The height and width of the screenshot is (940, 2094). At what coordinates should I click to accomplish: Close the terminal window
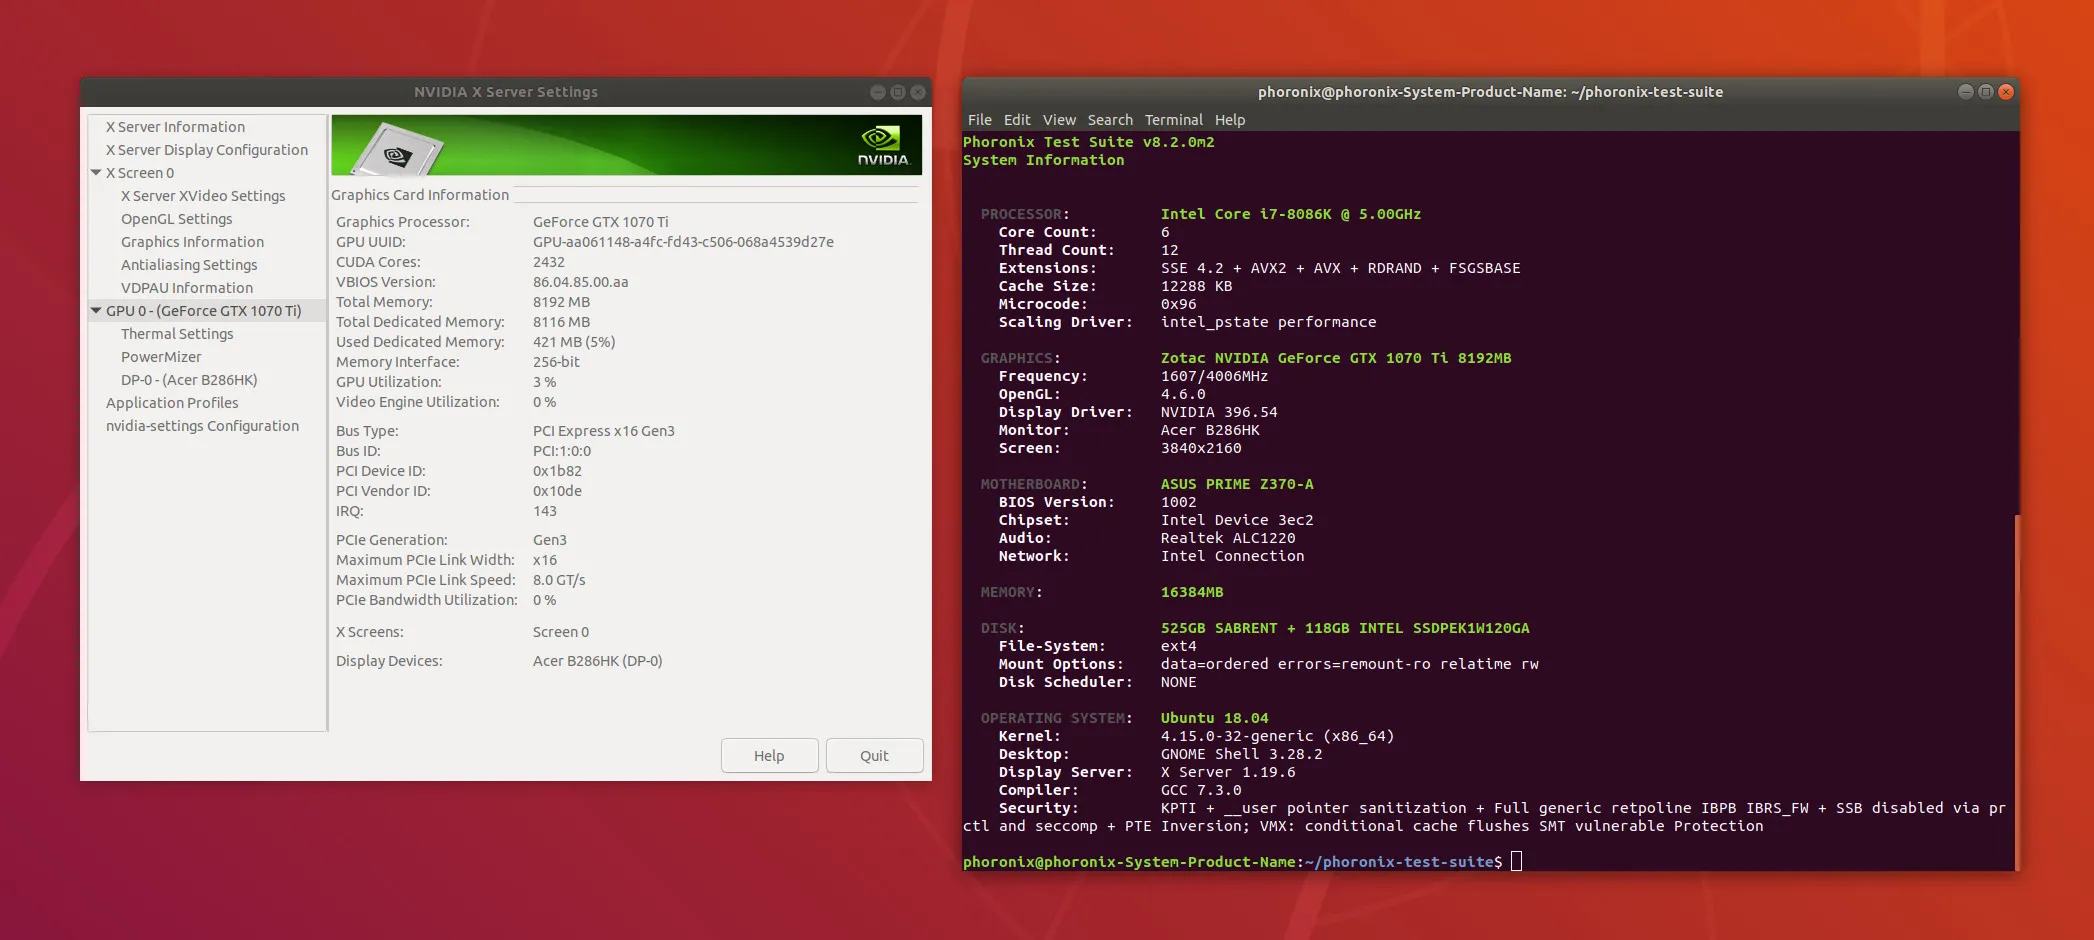2005,92
